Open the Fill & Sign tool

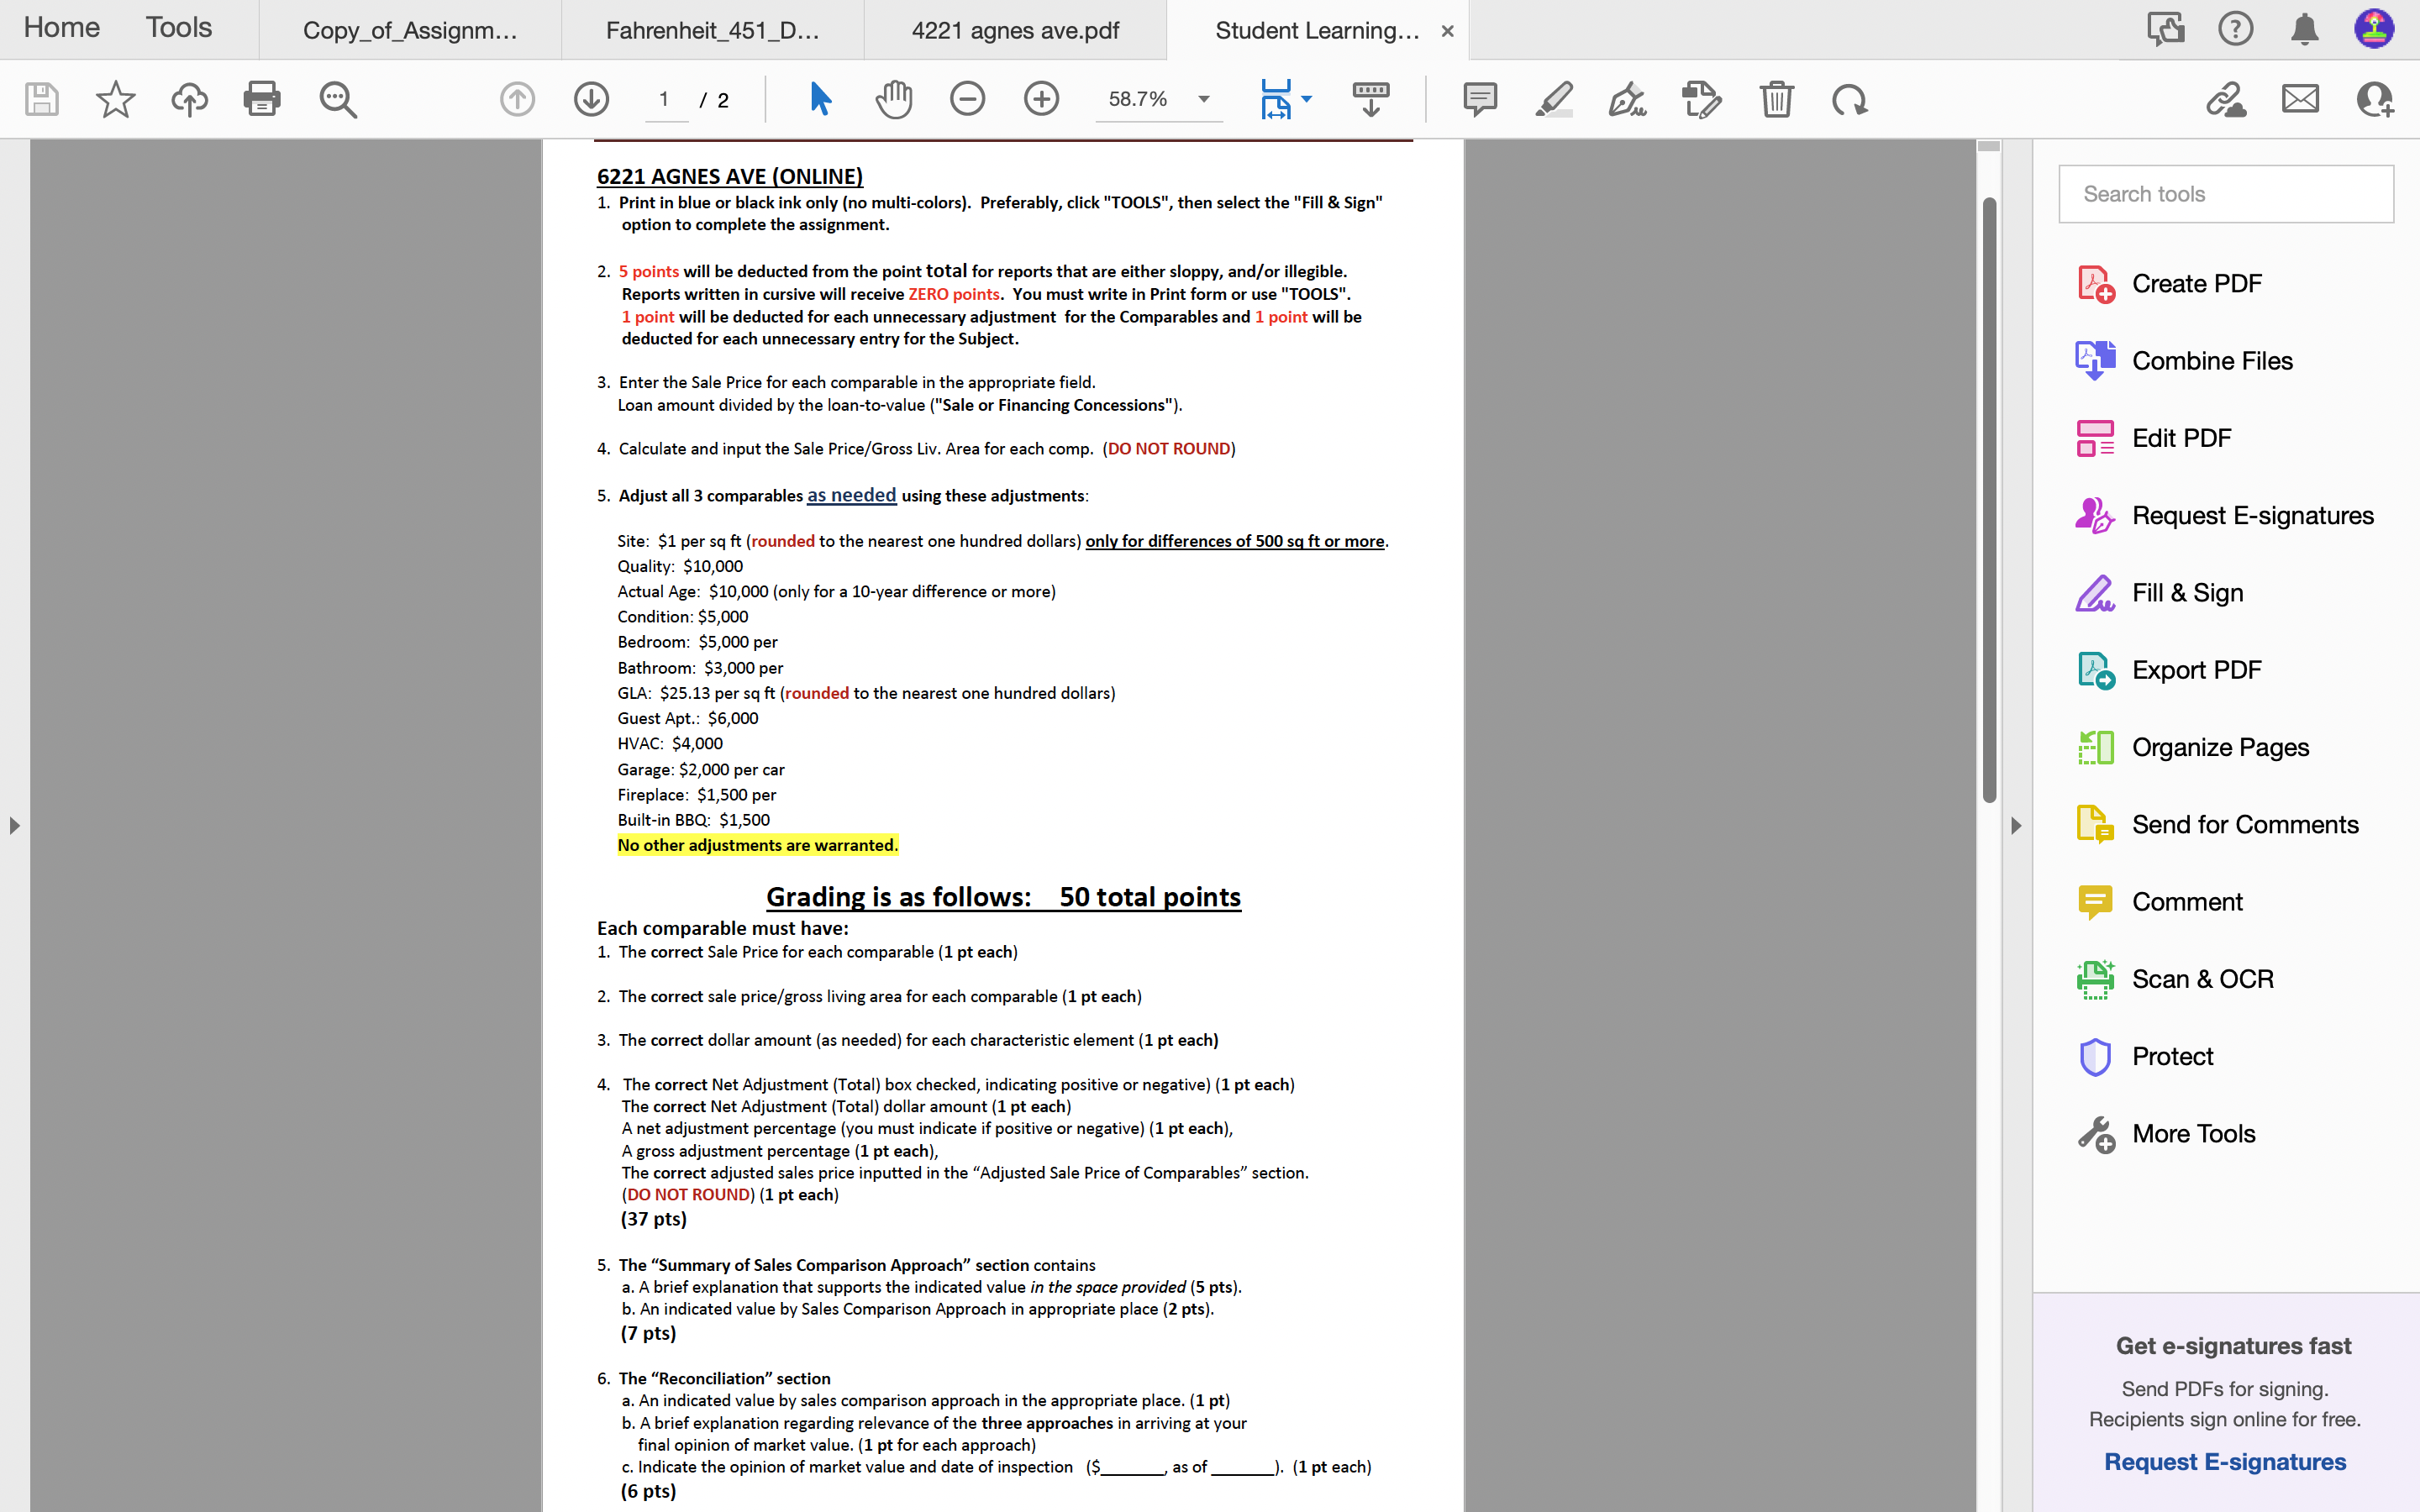pos(2187,593)
